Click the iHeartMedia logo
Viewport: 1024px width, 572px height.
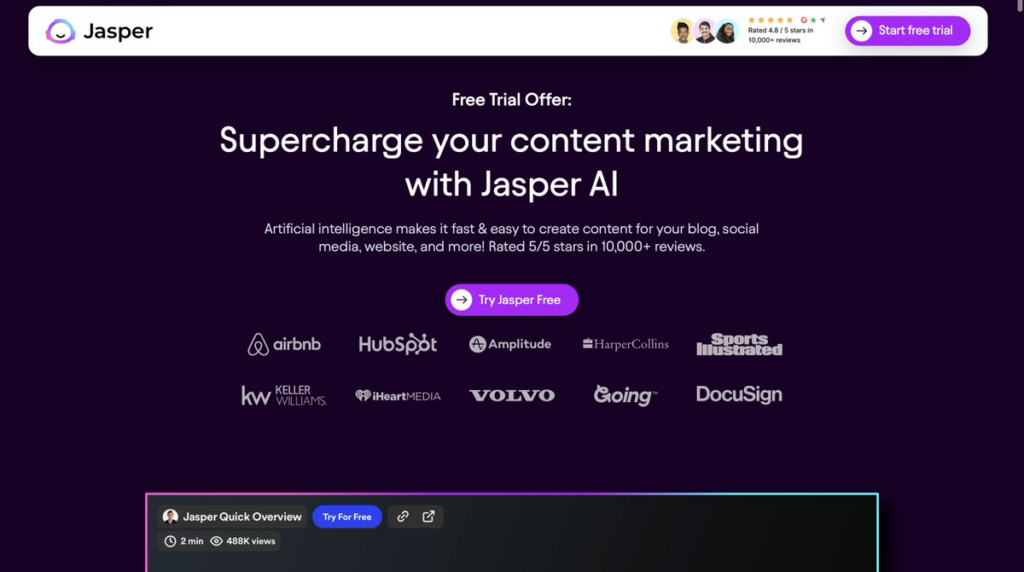tap(398, 396)
